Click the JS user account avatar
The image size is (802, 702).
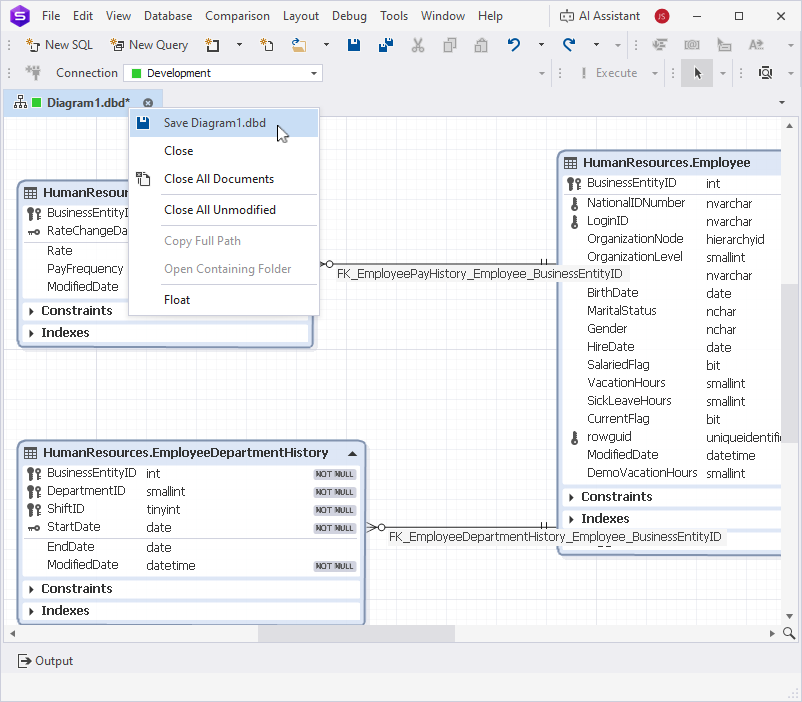coord(662,16)
